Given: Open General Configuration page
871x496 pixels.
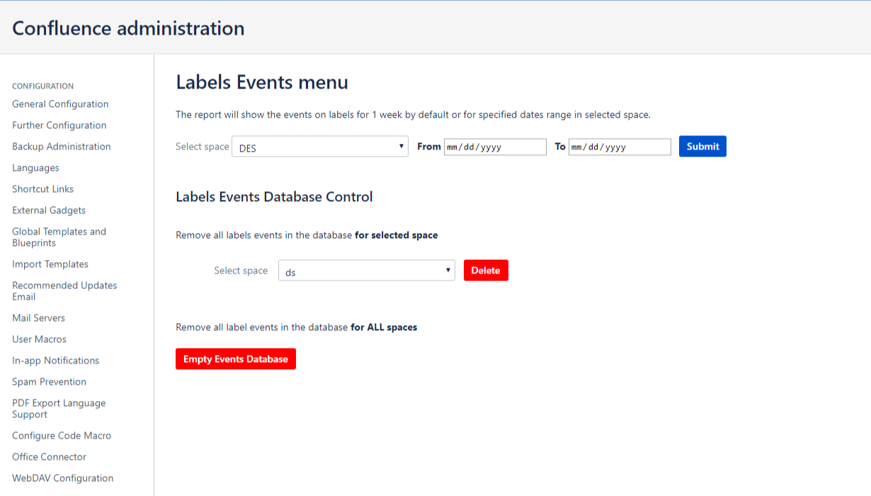Looking at the screenshot, I should (x=60, y=104).
